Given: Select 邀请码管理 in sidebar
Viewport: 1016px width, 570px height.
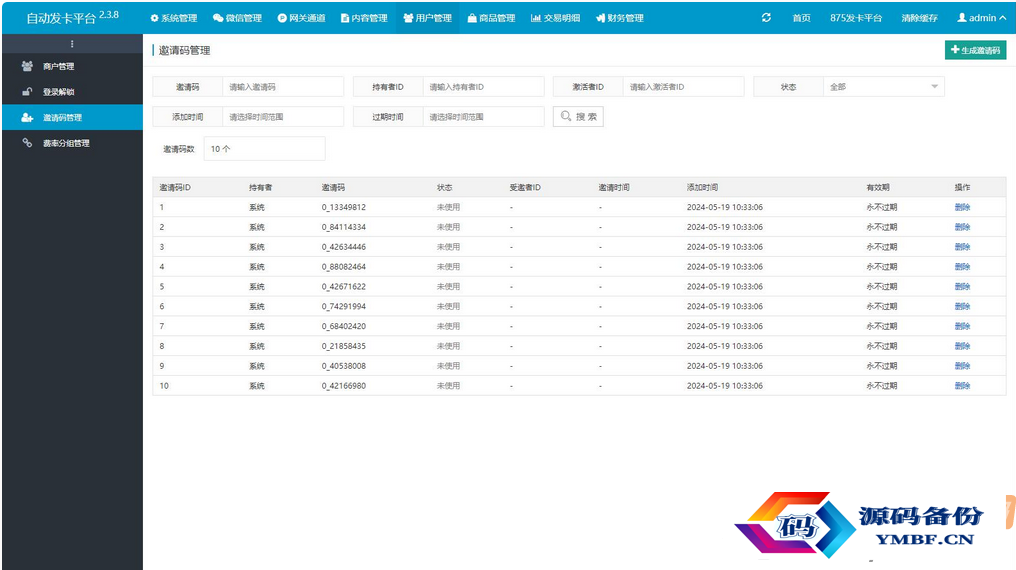Looking at the screenshot, I should point(72,117).
